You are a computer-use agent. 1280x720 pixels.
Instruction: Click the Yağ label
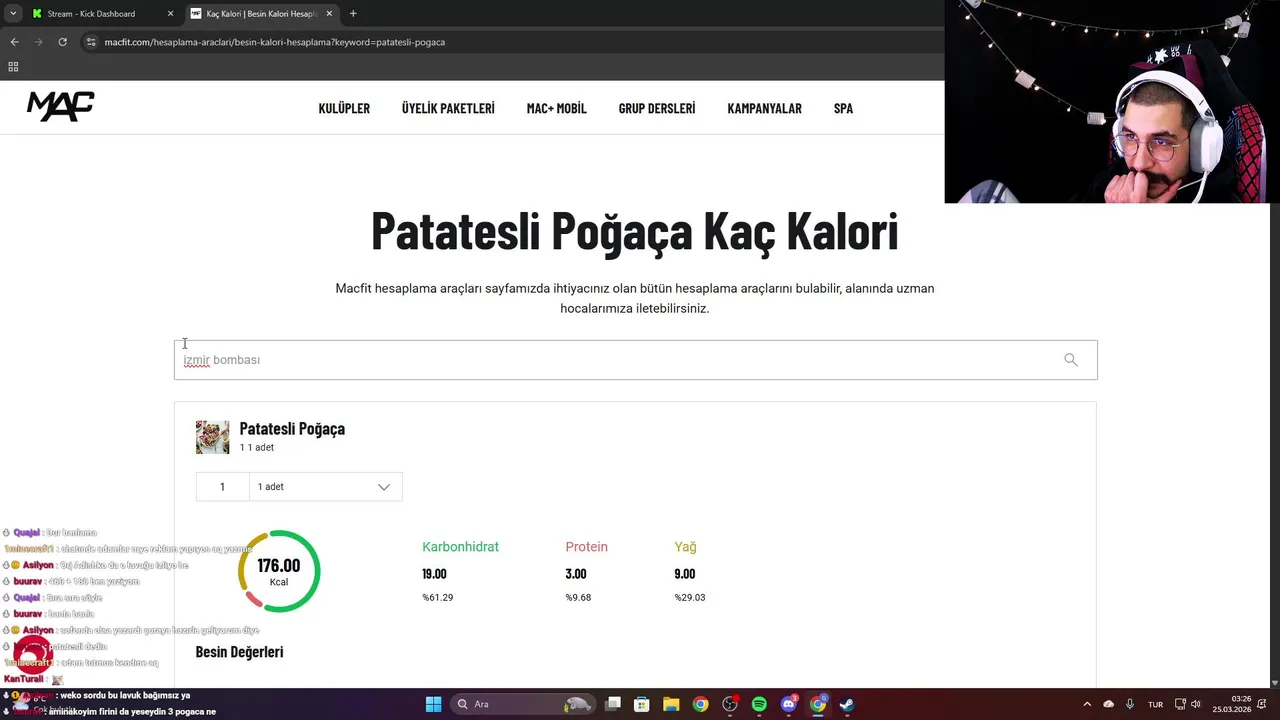(685, 547)
